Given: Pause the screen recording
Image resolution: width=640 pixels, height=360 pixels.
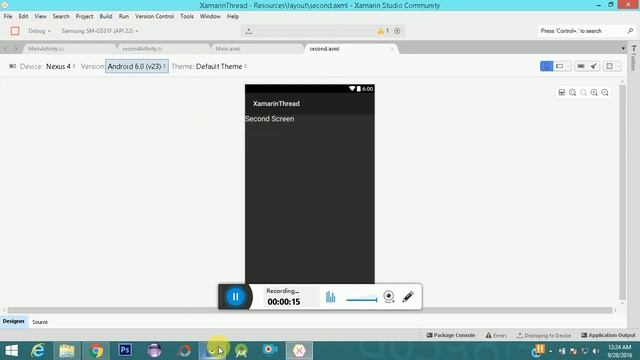Looking at the screenshot, I should click(x=235, y=297).
